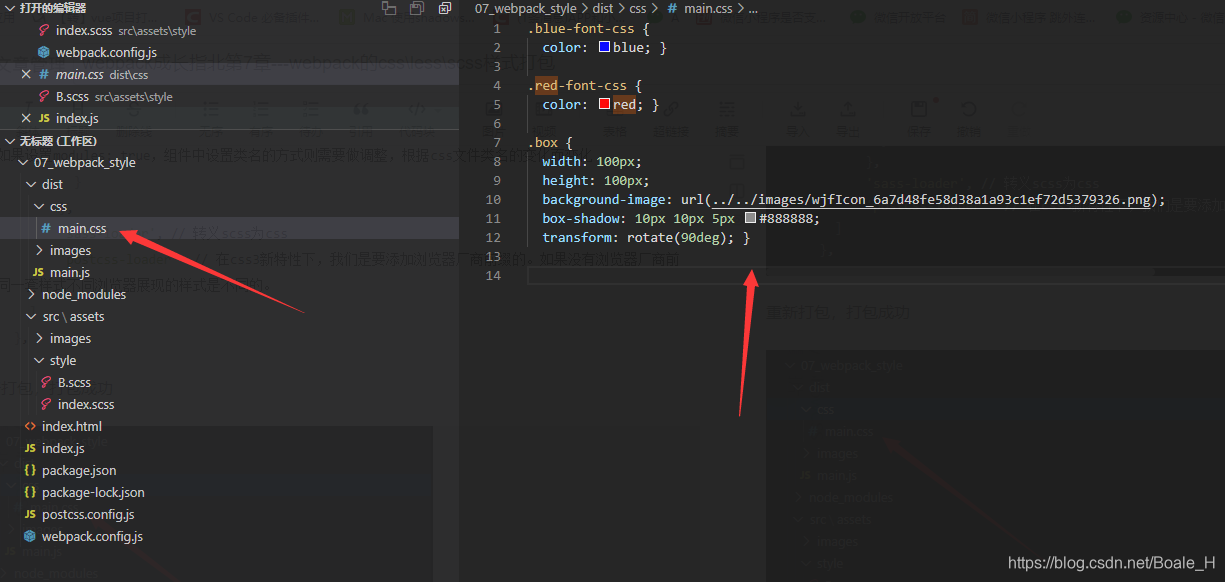The image size is (1225, 582).
Task: Collapse the src \ assets folder chevron
Action: pyautogui.click(x=31, y=316)
